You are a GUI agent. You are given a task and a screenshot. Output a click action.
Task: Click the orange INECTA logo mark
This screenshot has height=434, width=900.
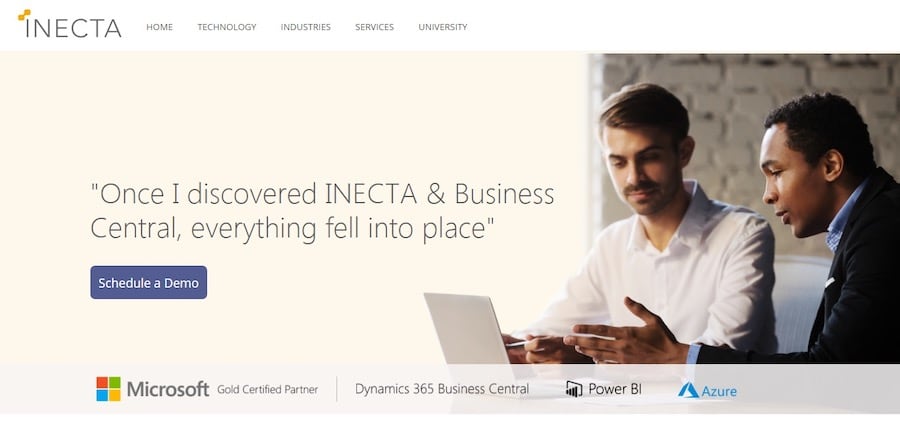[24, 14]
